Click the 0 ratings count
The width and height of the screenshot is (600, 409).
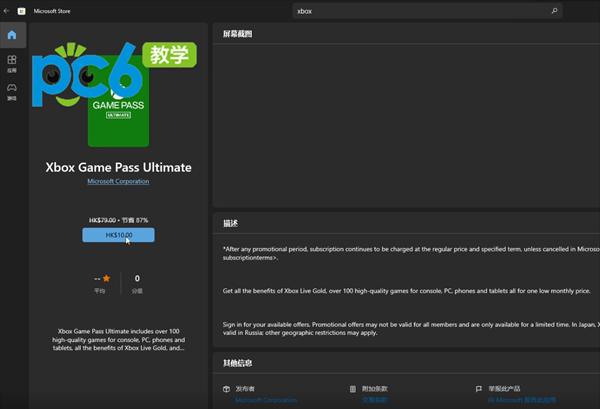(137, 278)
